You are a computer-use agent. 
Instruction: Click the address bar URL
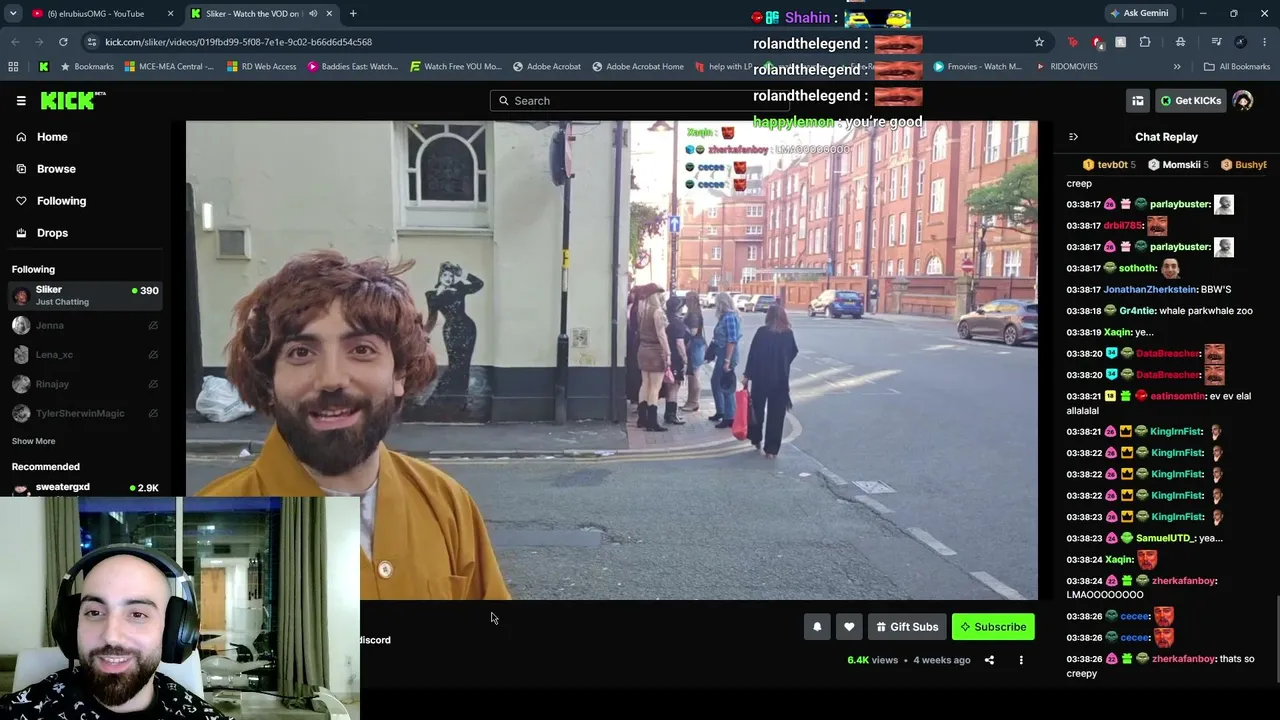click(x=238, y=42)
